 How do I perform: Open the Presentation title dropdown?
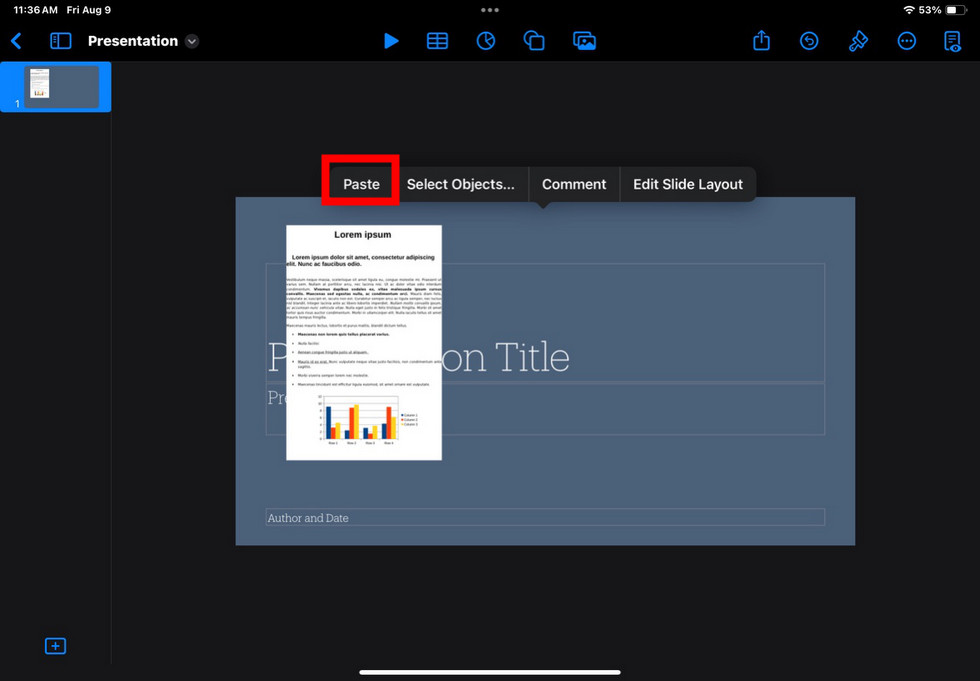(191, 41)
